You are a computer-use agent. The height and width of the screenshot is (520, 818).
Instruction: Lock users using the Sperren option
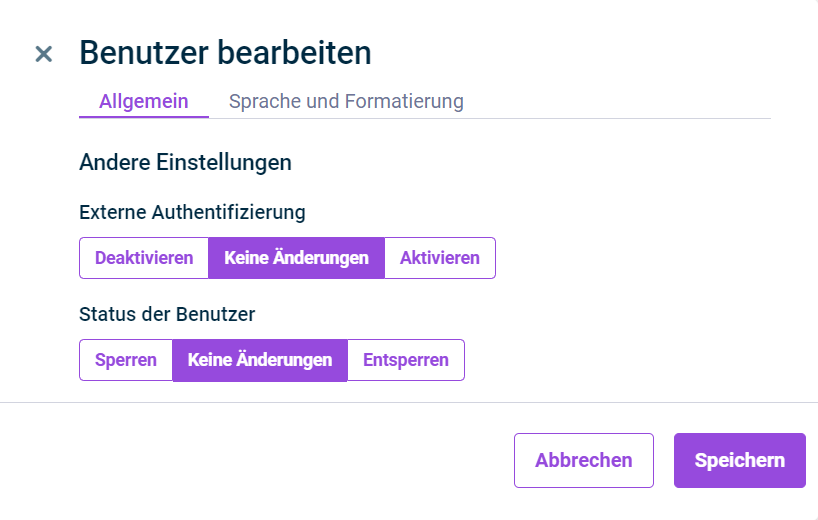[x=126, y=360]
